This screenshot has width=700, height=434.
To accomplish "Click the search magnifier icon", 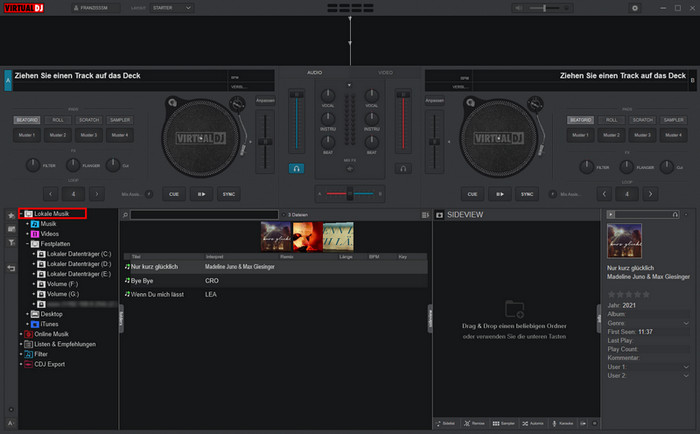I will [x=125, y=215].
